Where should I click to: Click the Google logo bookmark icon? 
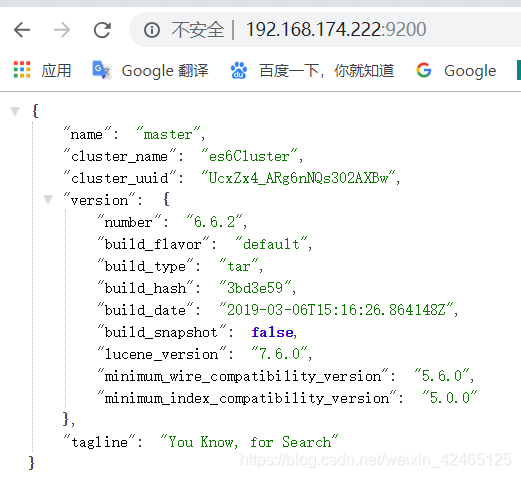click(424, 70)
